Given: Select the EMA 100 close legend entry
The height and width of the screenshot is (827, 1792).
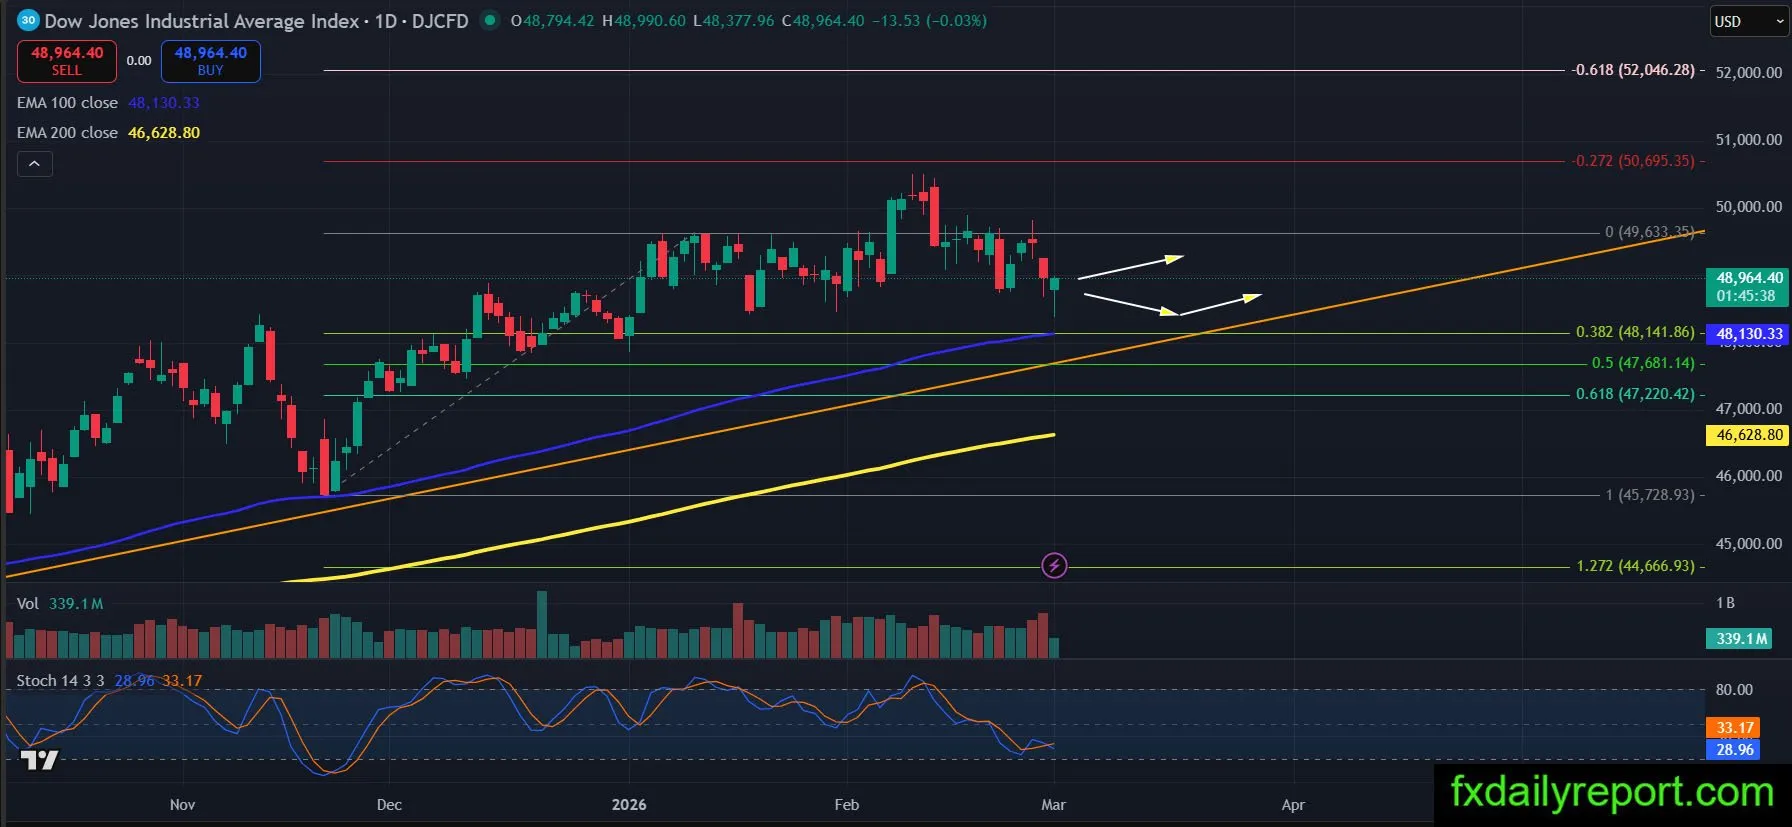Looking at the screenshot, I should [67, 103].
